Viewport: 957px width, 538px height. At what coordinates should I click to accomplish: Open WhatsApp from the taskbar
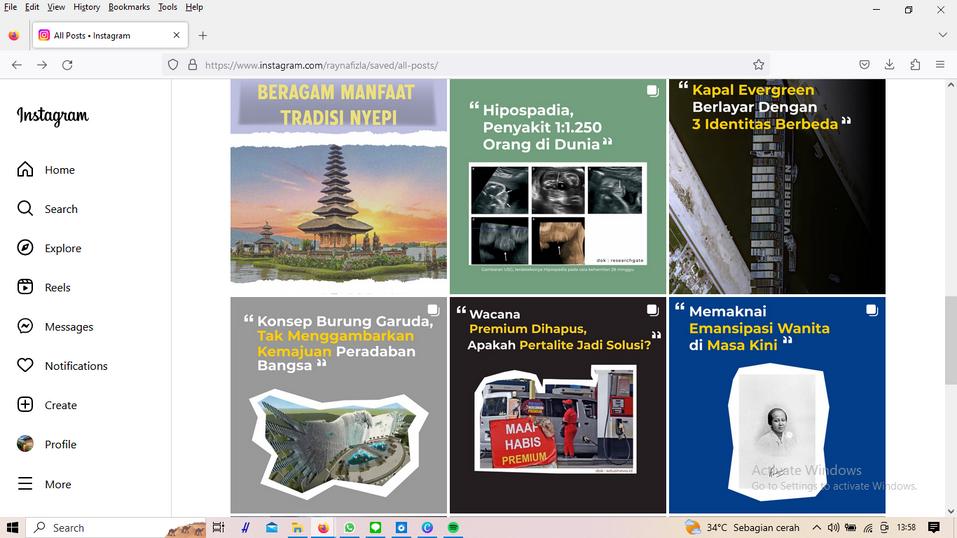(349, 528)
